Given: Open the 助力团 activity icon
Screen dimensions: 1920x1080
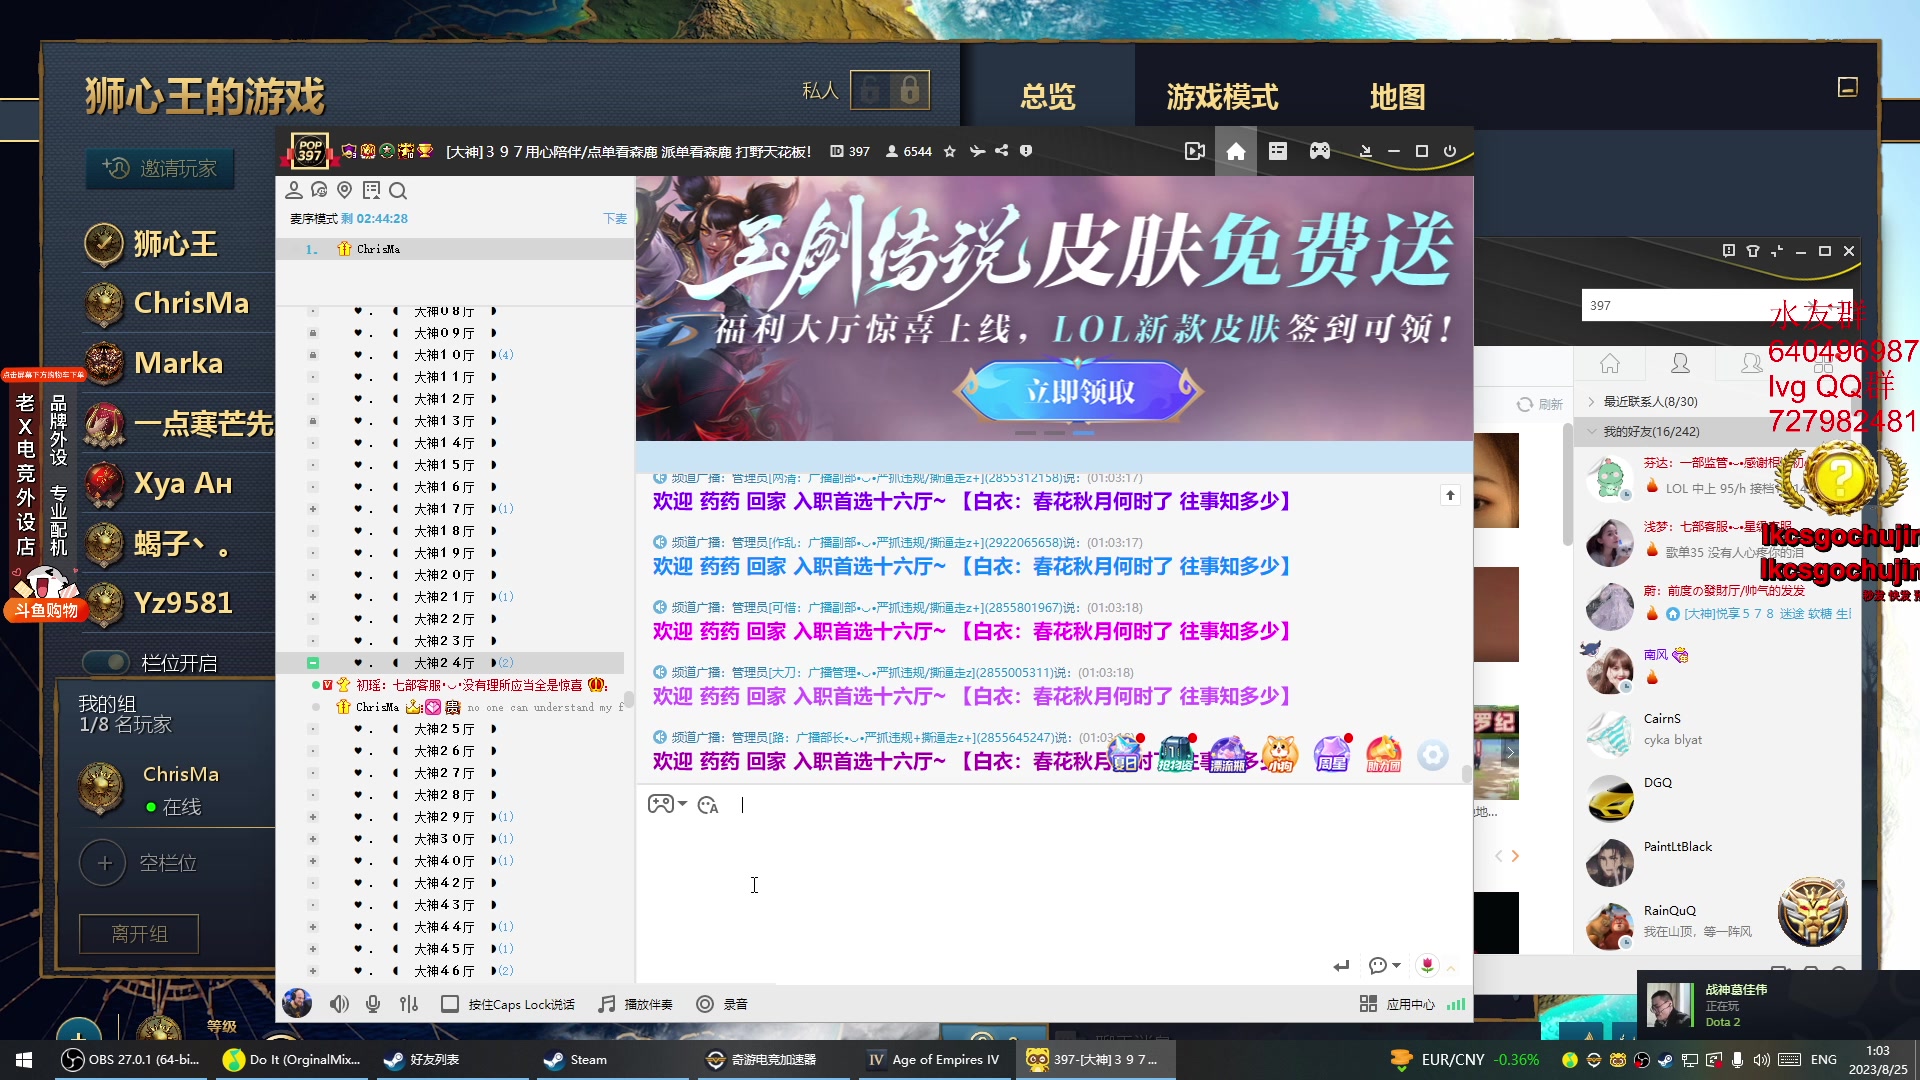Looking at the screenshot, I should [1383, 754].
